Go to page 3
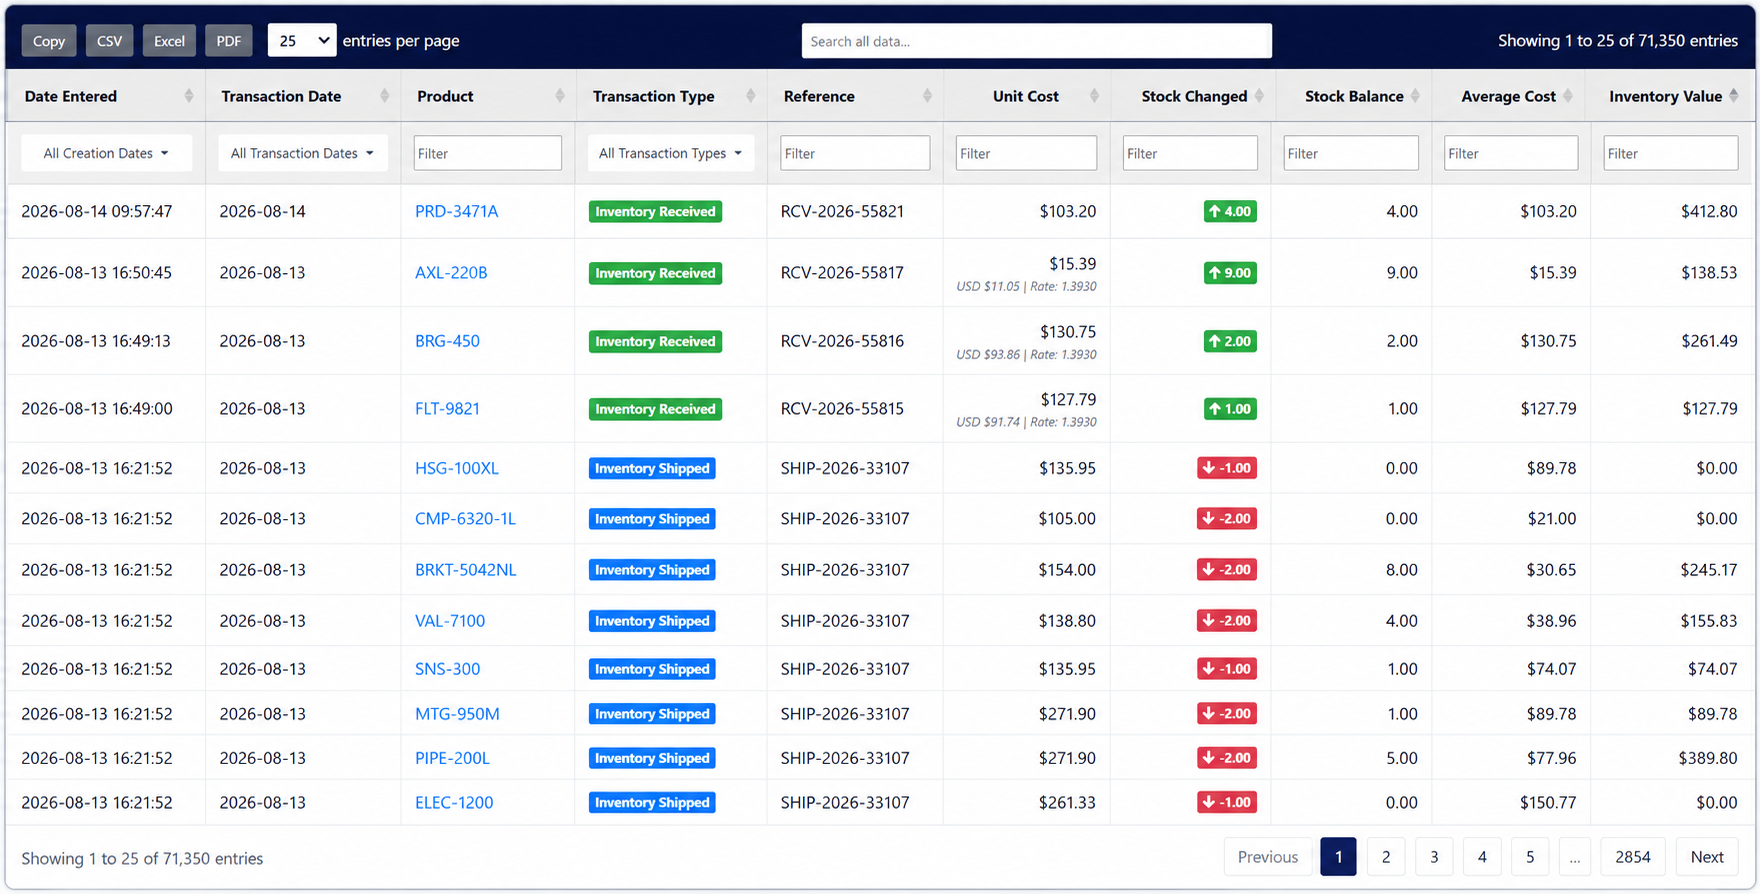1760x894 pixels. tap(1434, 857)
